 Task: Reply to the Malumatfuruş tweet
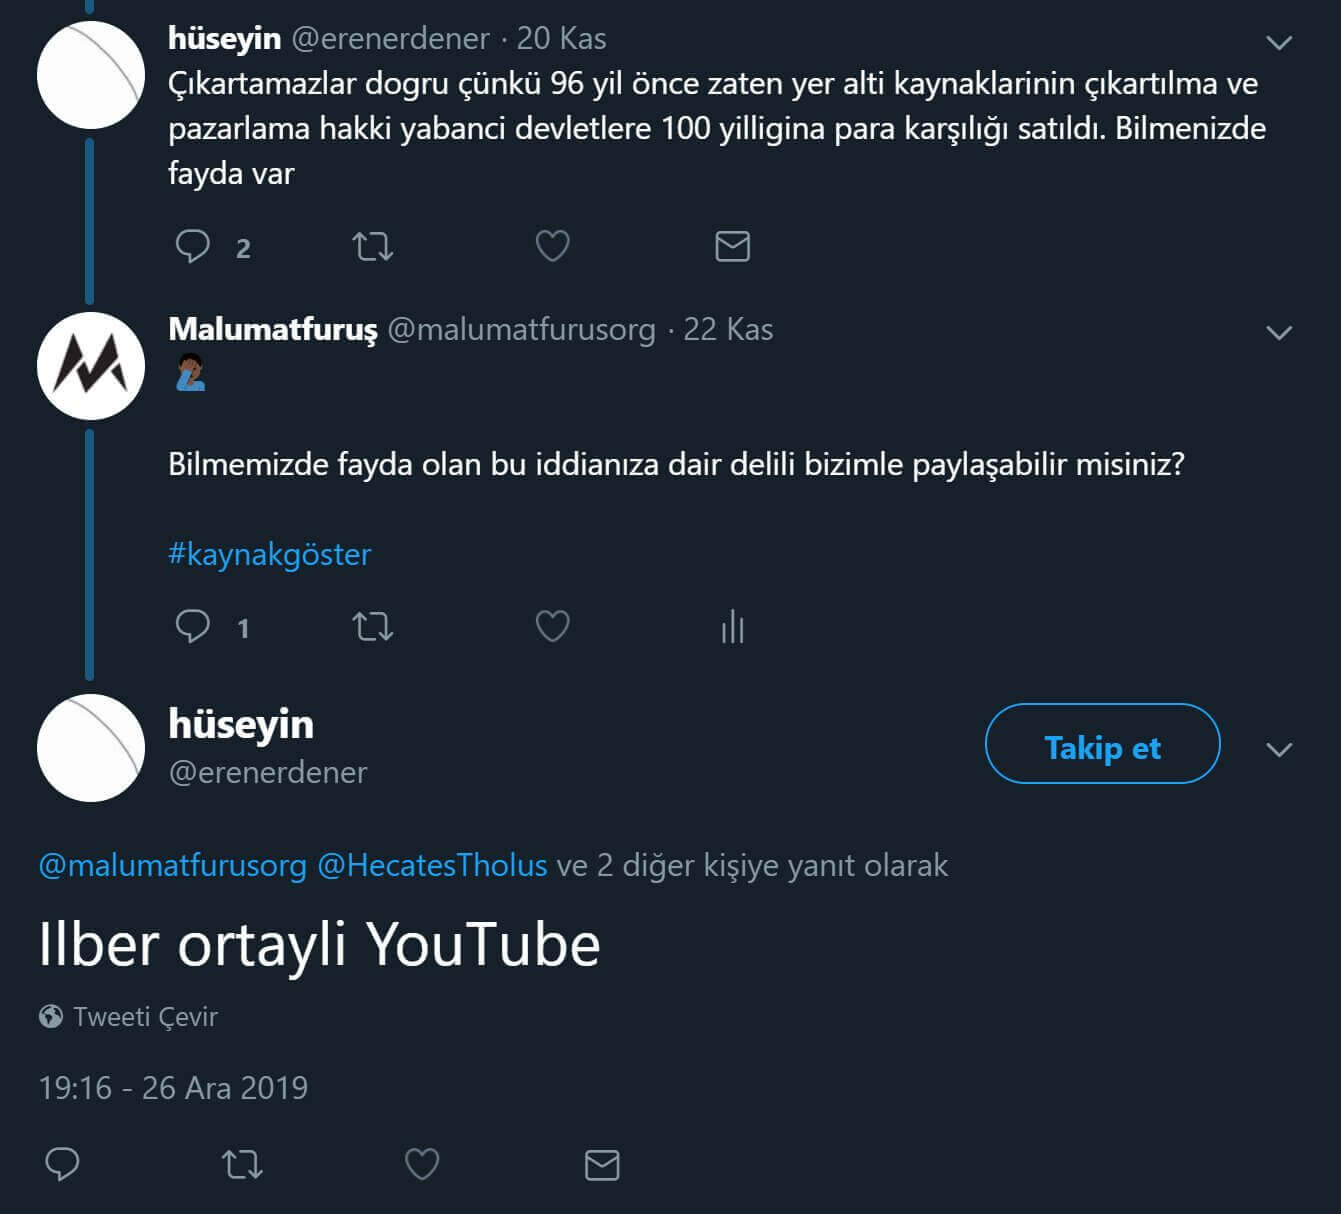193,627
